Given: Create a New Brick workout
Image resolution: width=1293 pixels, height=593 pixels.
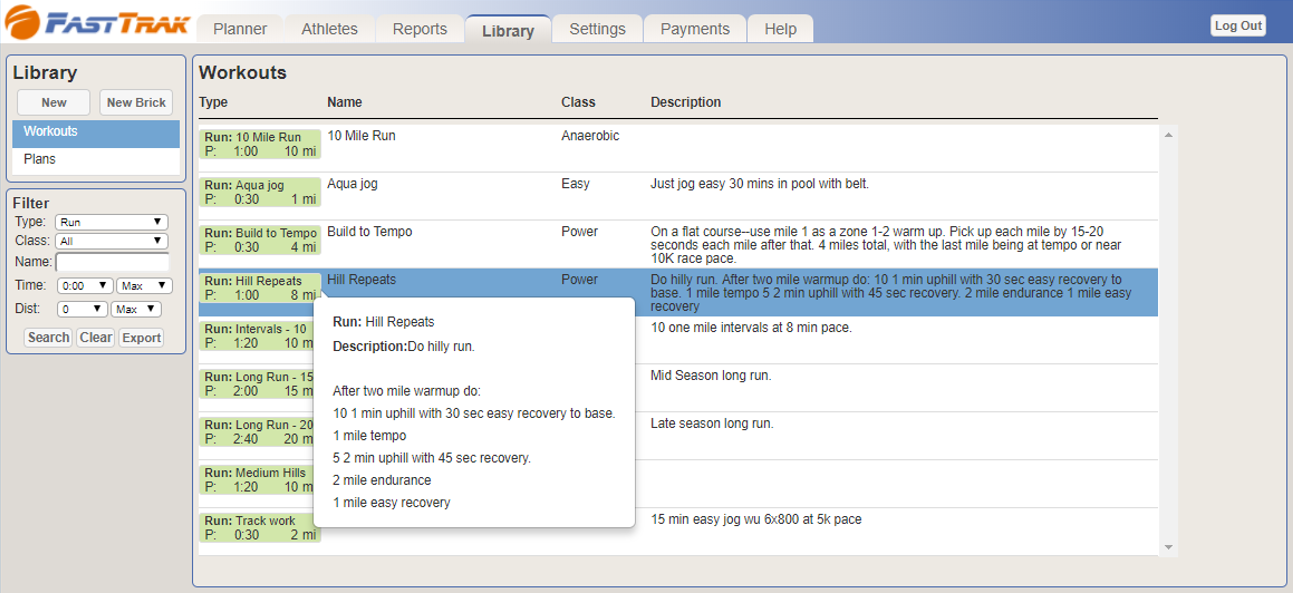Looking at the screenshot, I should [136, 103].
